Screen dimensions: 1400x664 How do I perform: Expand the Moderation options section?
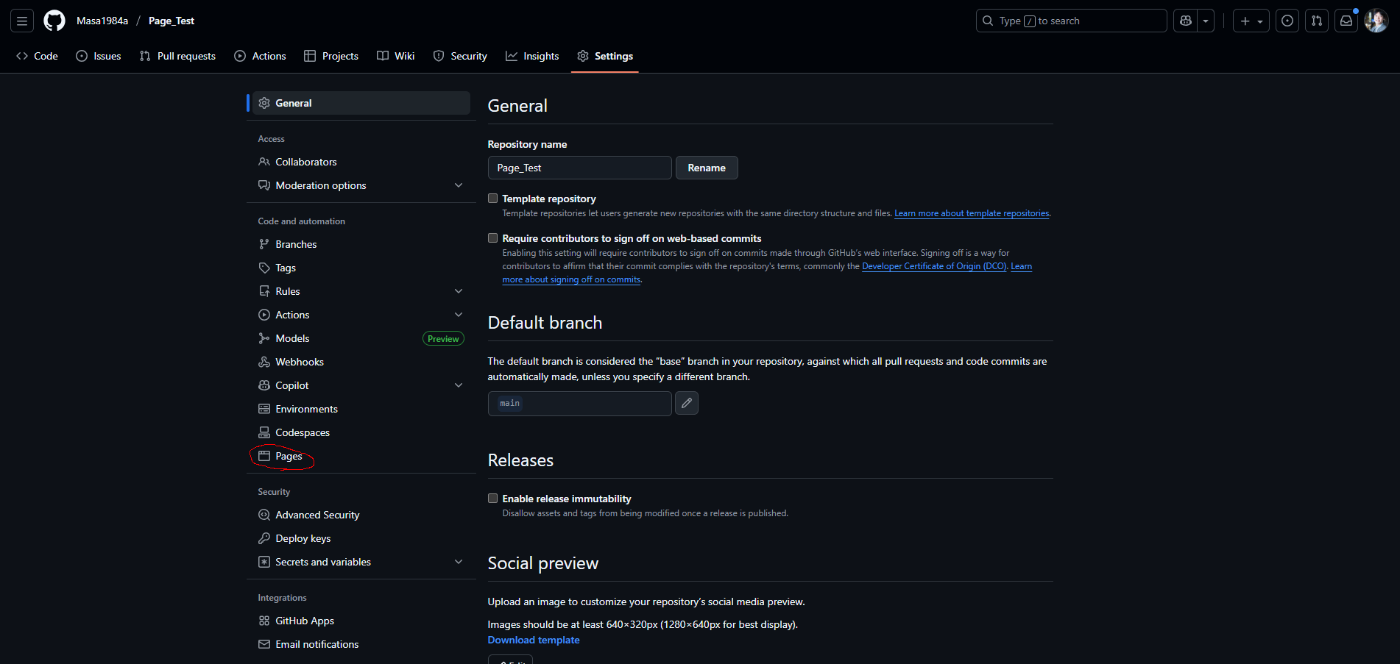[x=458, y=186]
